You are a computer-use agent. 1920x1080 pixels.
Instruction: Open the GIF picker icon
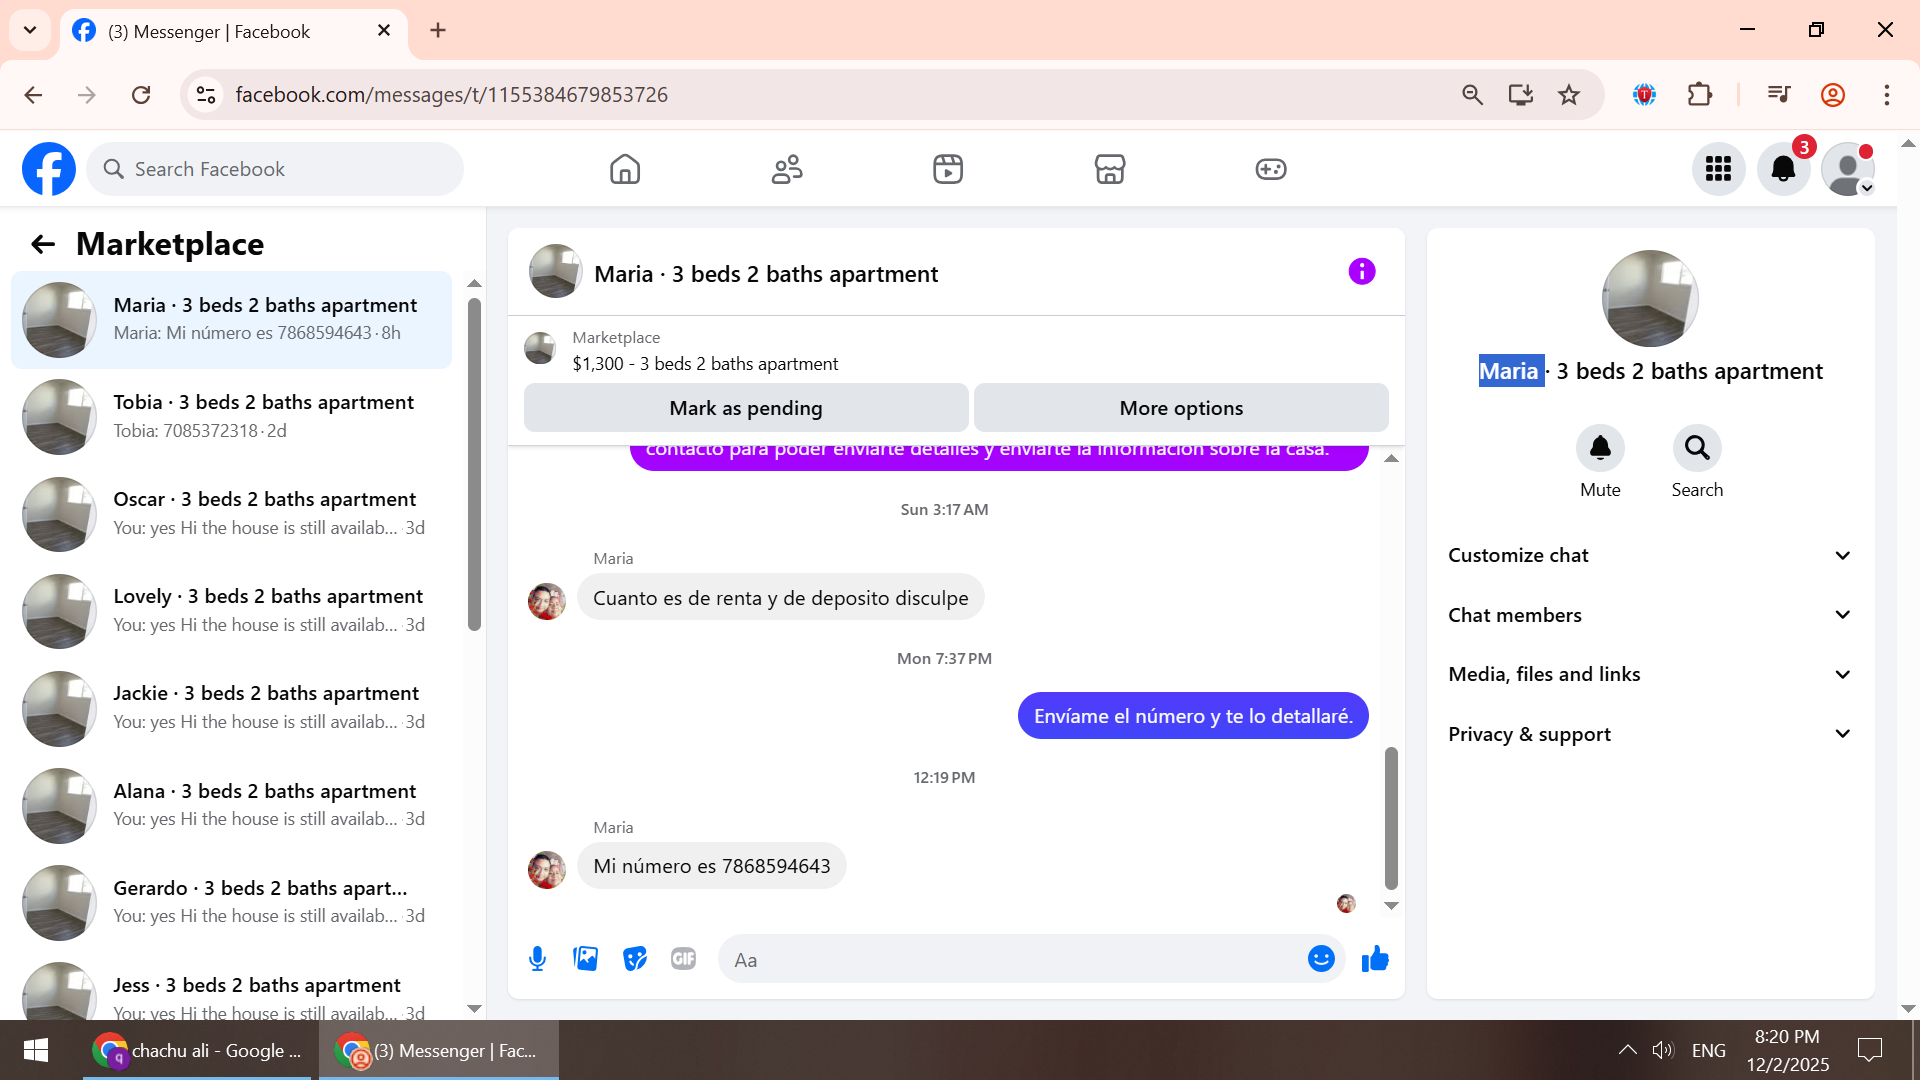click(683, 959)
